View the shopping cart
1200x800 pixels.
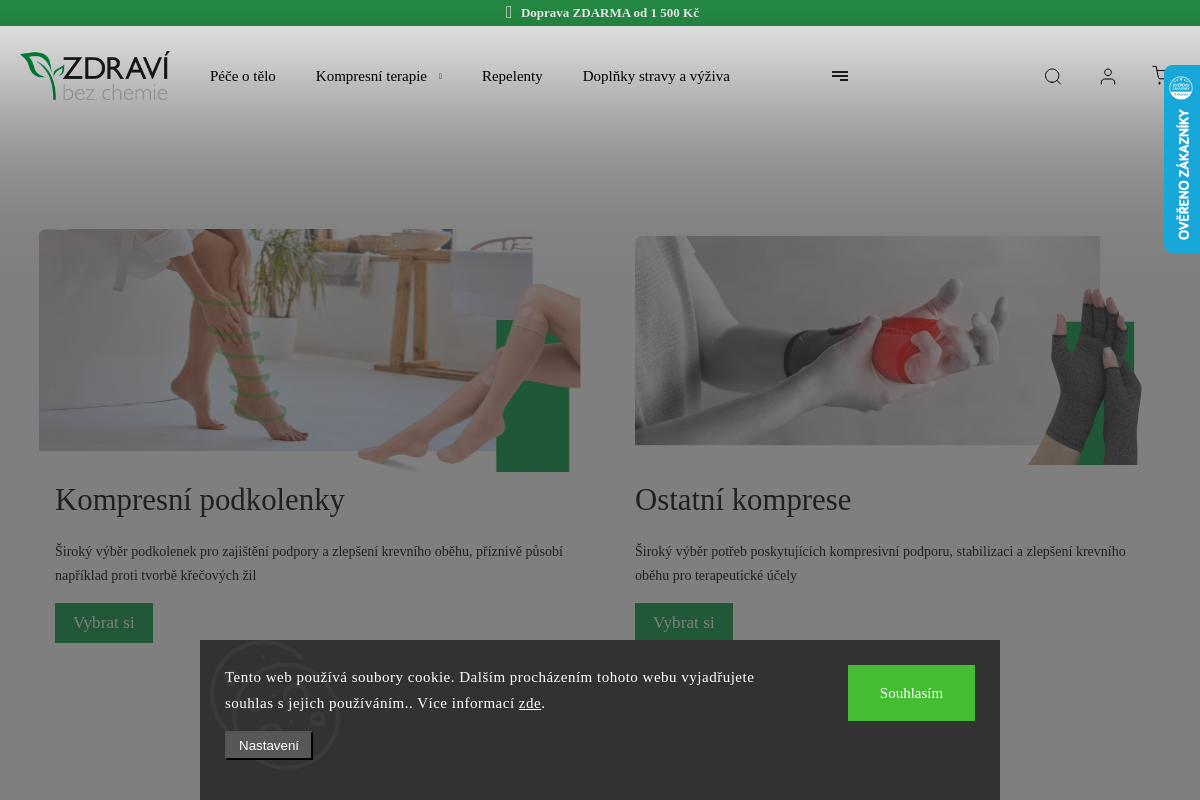[x=1160, y=76]
